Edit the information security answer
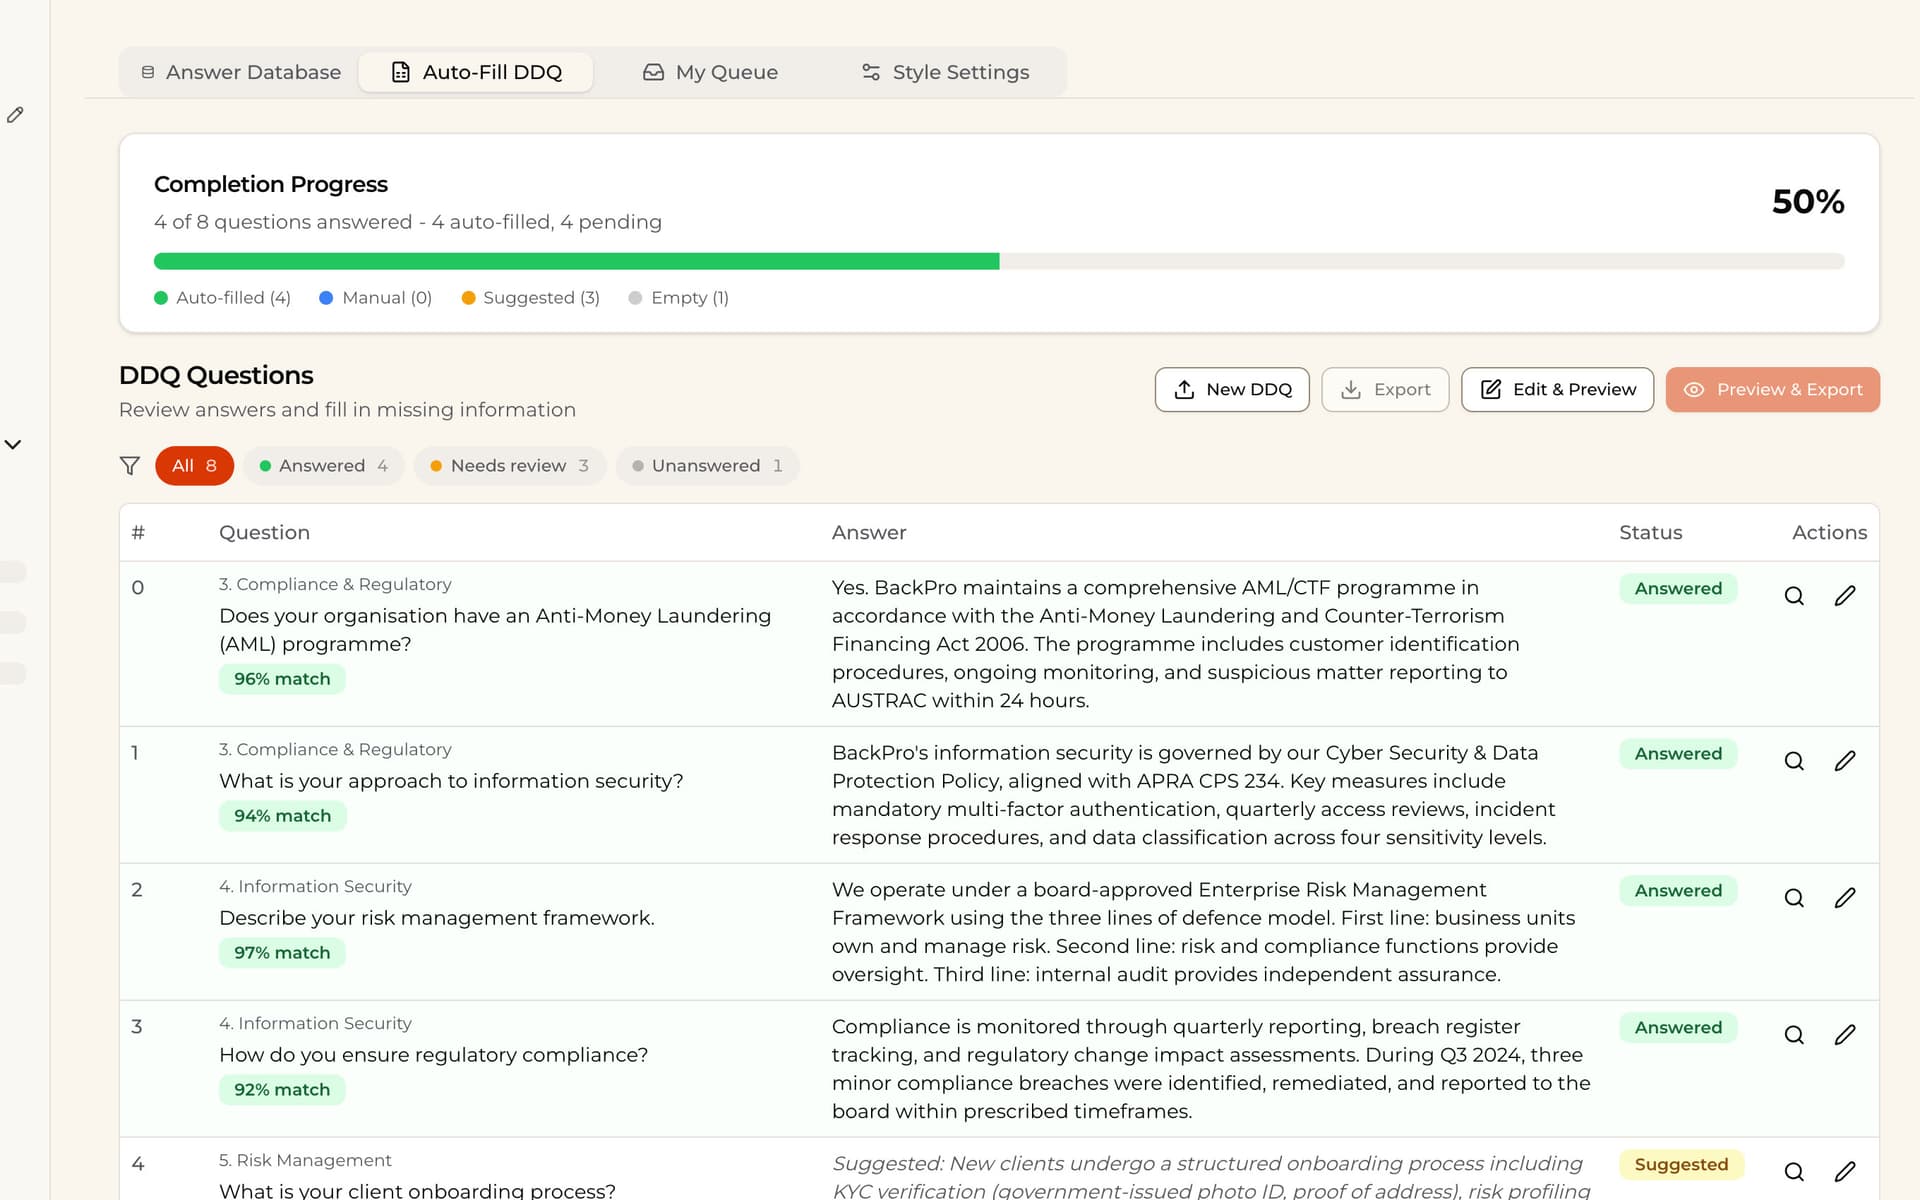 1845,761
